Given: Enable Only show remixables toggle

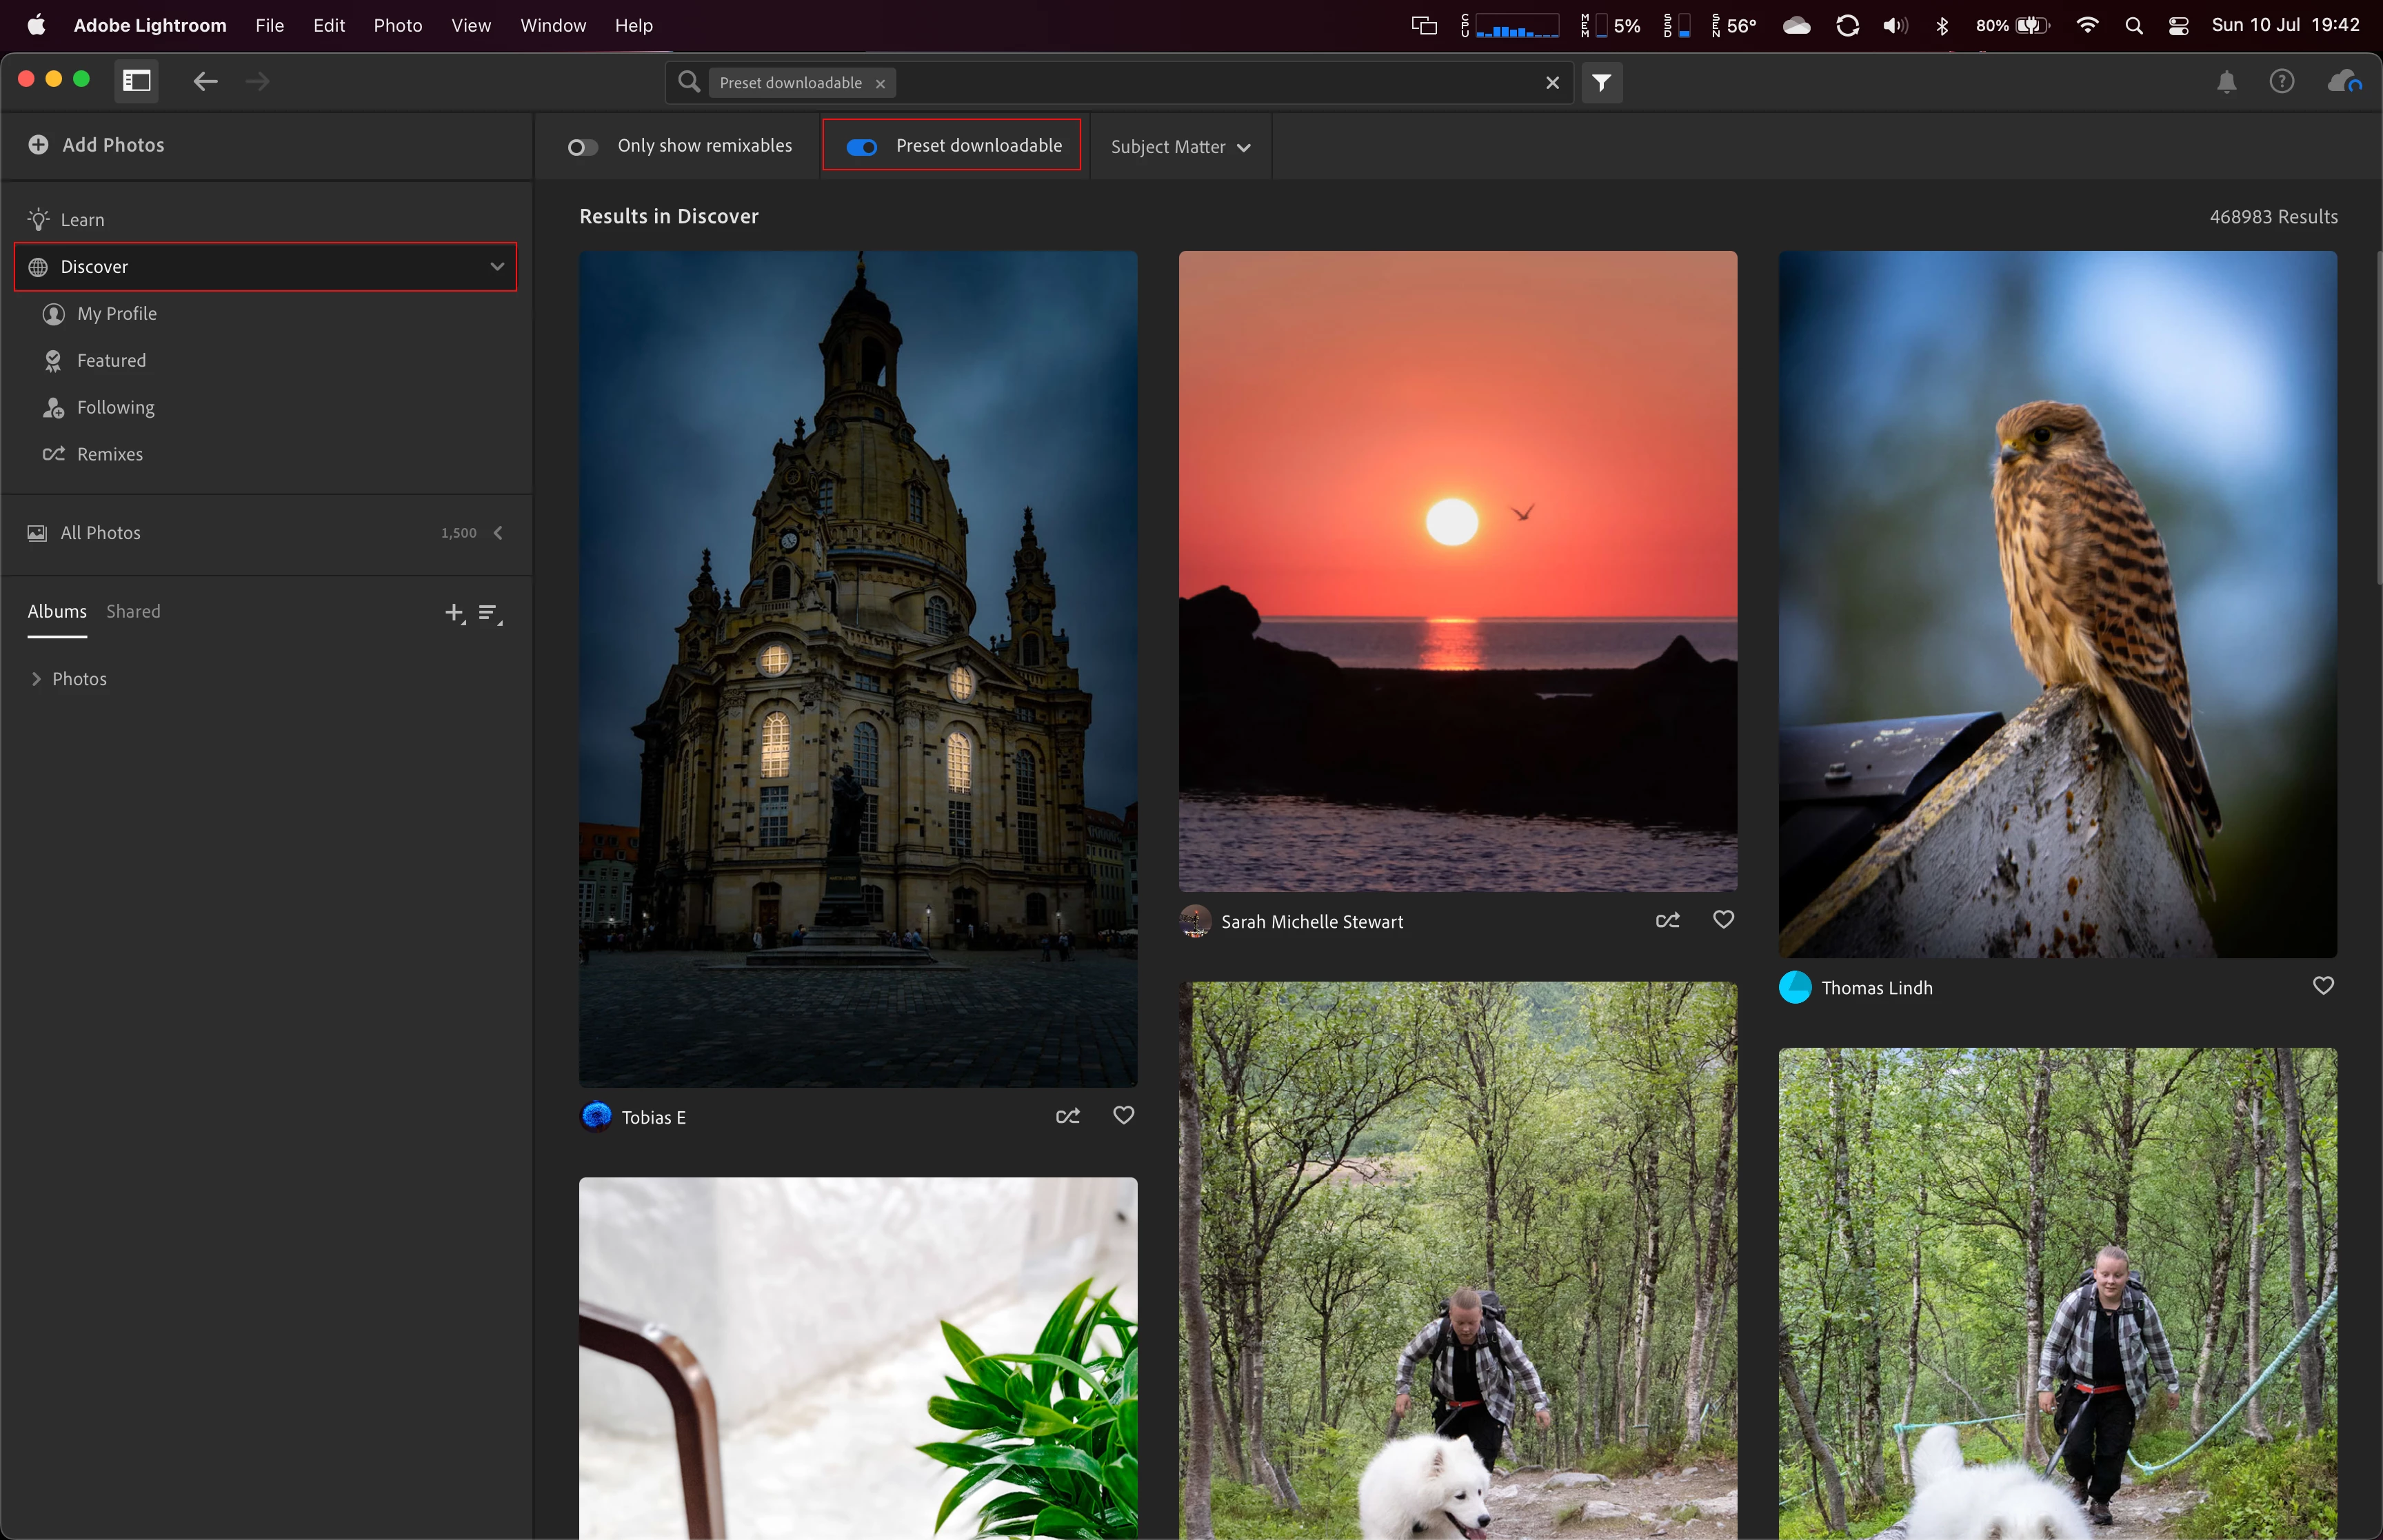Looking at the screenshot, I should click(x=583, y=148).
